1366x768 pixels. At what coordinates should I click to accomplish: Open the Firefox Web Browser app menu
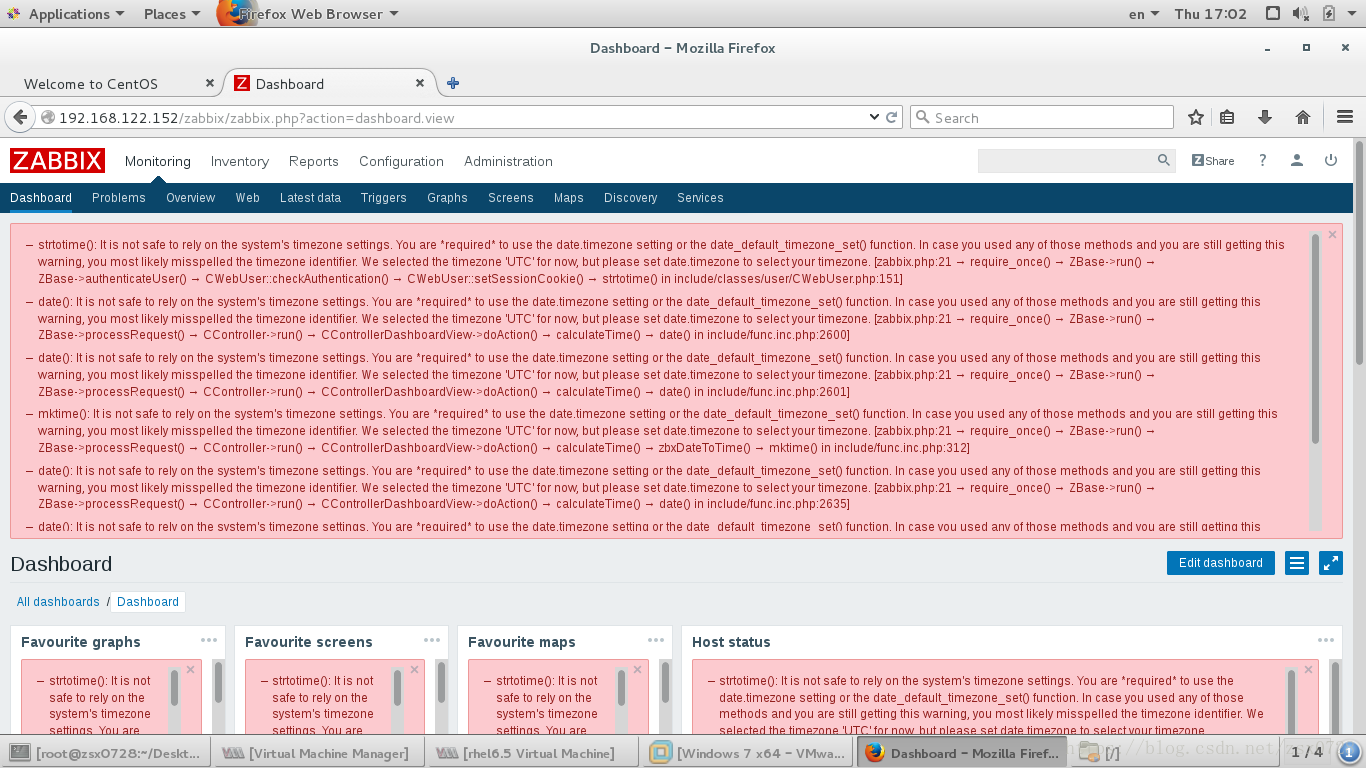tap(309, 14)
